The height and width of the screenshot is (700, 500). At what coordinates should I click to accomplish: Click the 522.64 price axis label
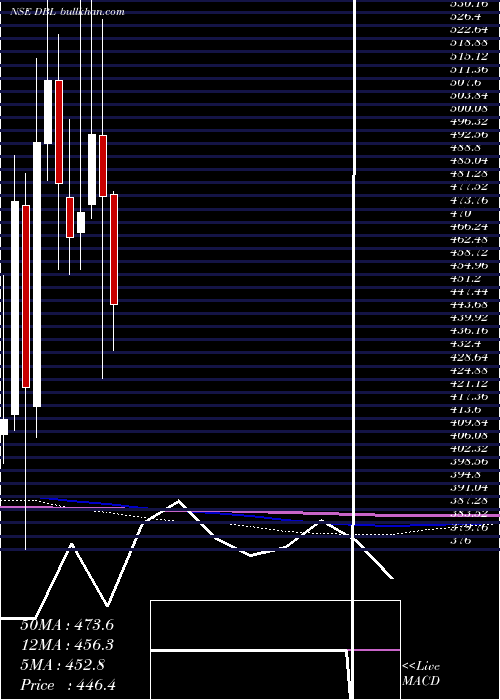[x=470, y=30]
